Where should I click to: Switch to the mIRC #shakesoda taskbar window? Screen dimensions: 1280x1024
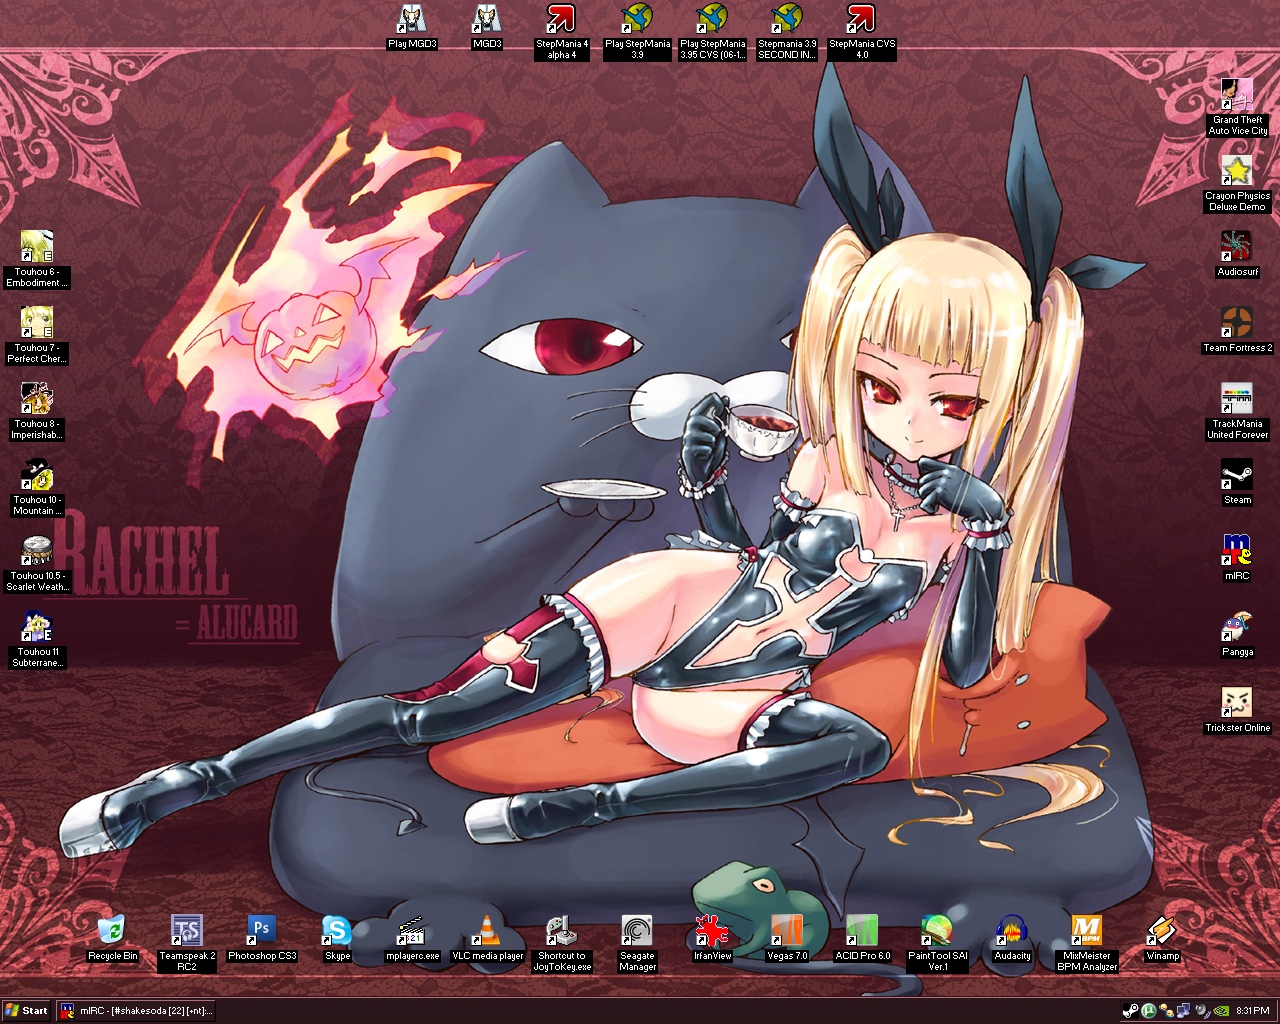coord(135,1010)
